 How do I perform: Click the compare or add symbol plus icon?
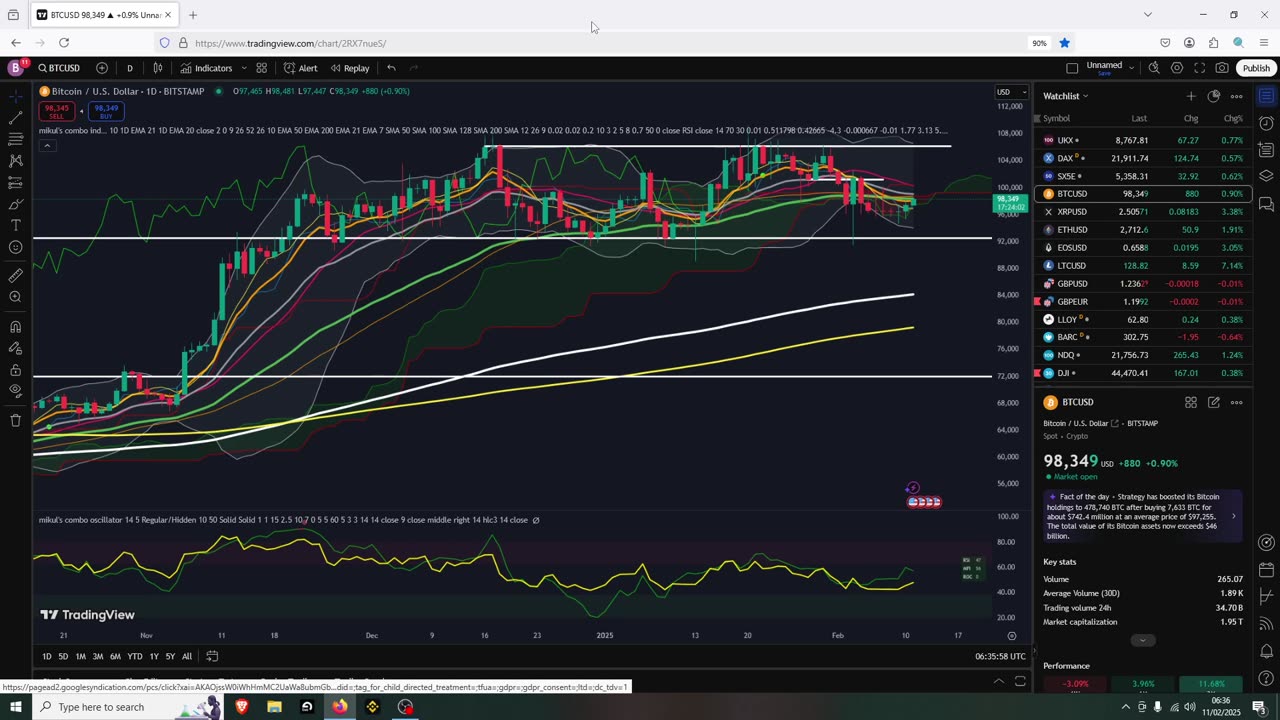point(102,68)
